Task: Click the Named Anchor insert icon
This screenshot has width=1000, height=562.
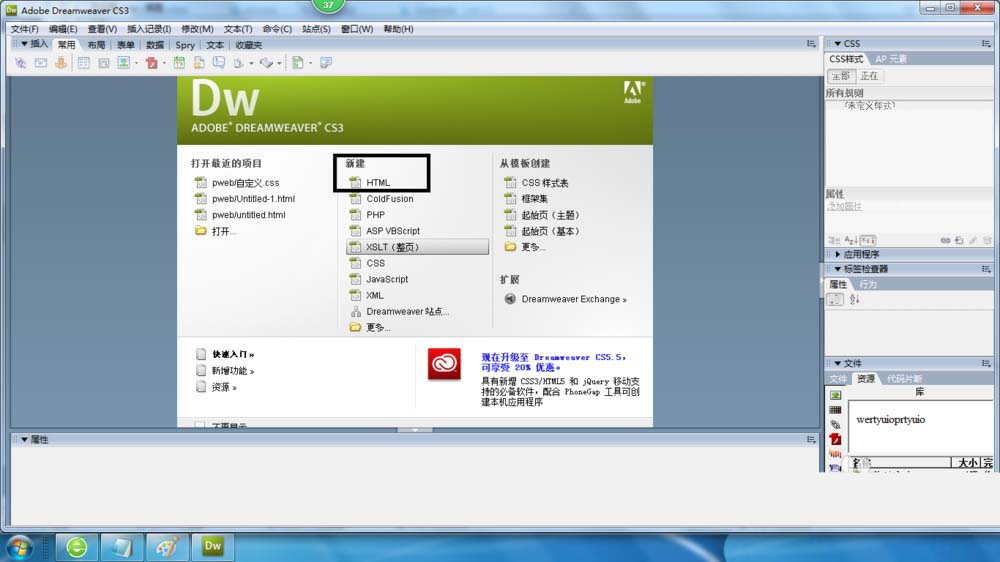Action: [61, 63]
